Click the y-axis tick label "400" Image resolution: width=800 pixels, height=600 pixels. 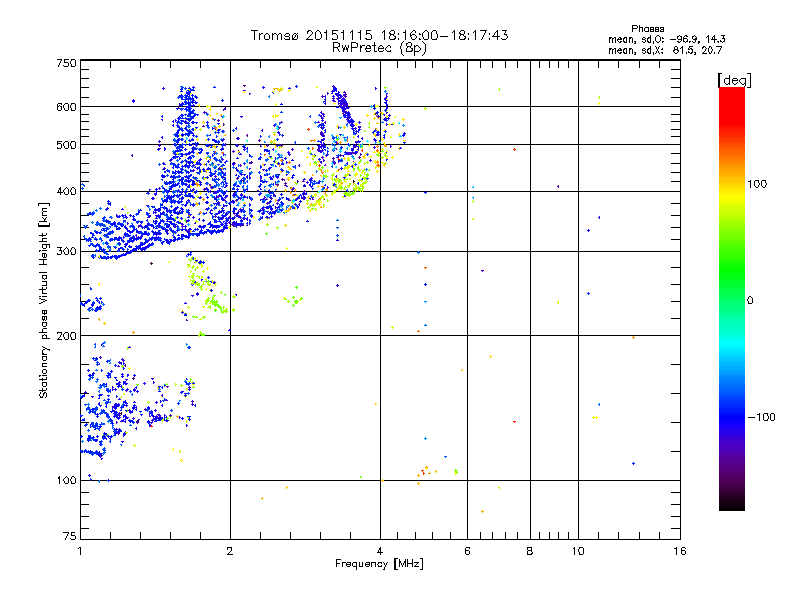tap(66, 191)
